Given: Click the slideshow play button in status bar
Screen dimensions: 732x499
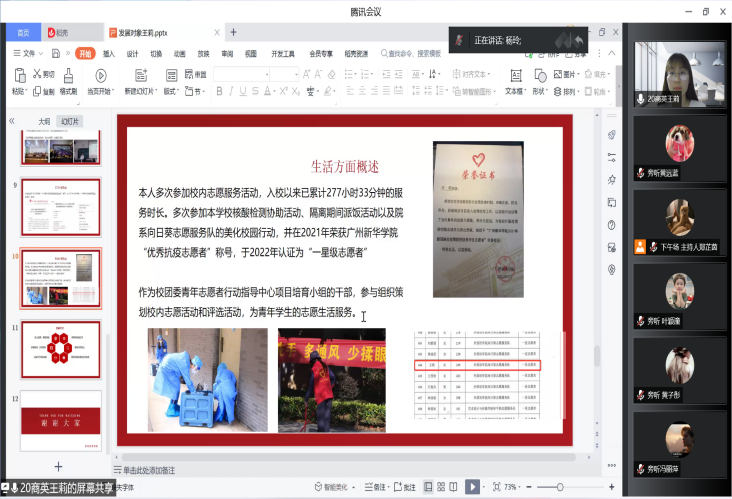Looking at the screenshot, I should [473, 487].
